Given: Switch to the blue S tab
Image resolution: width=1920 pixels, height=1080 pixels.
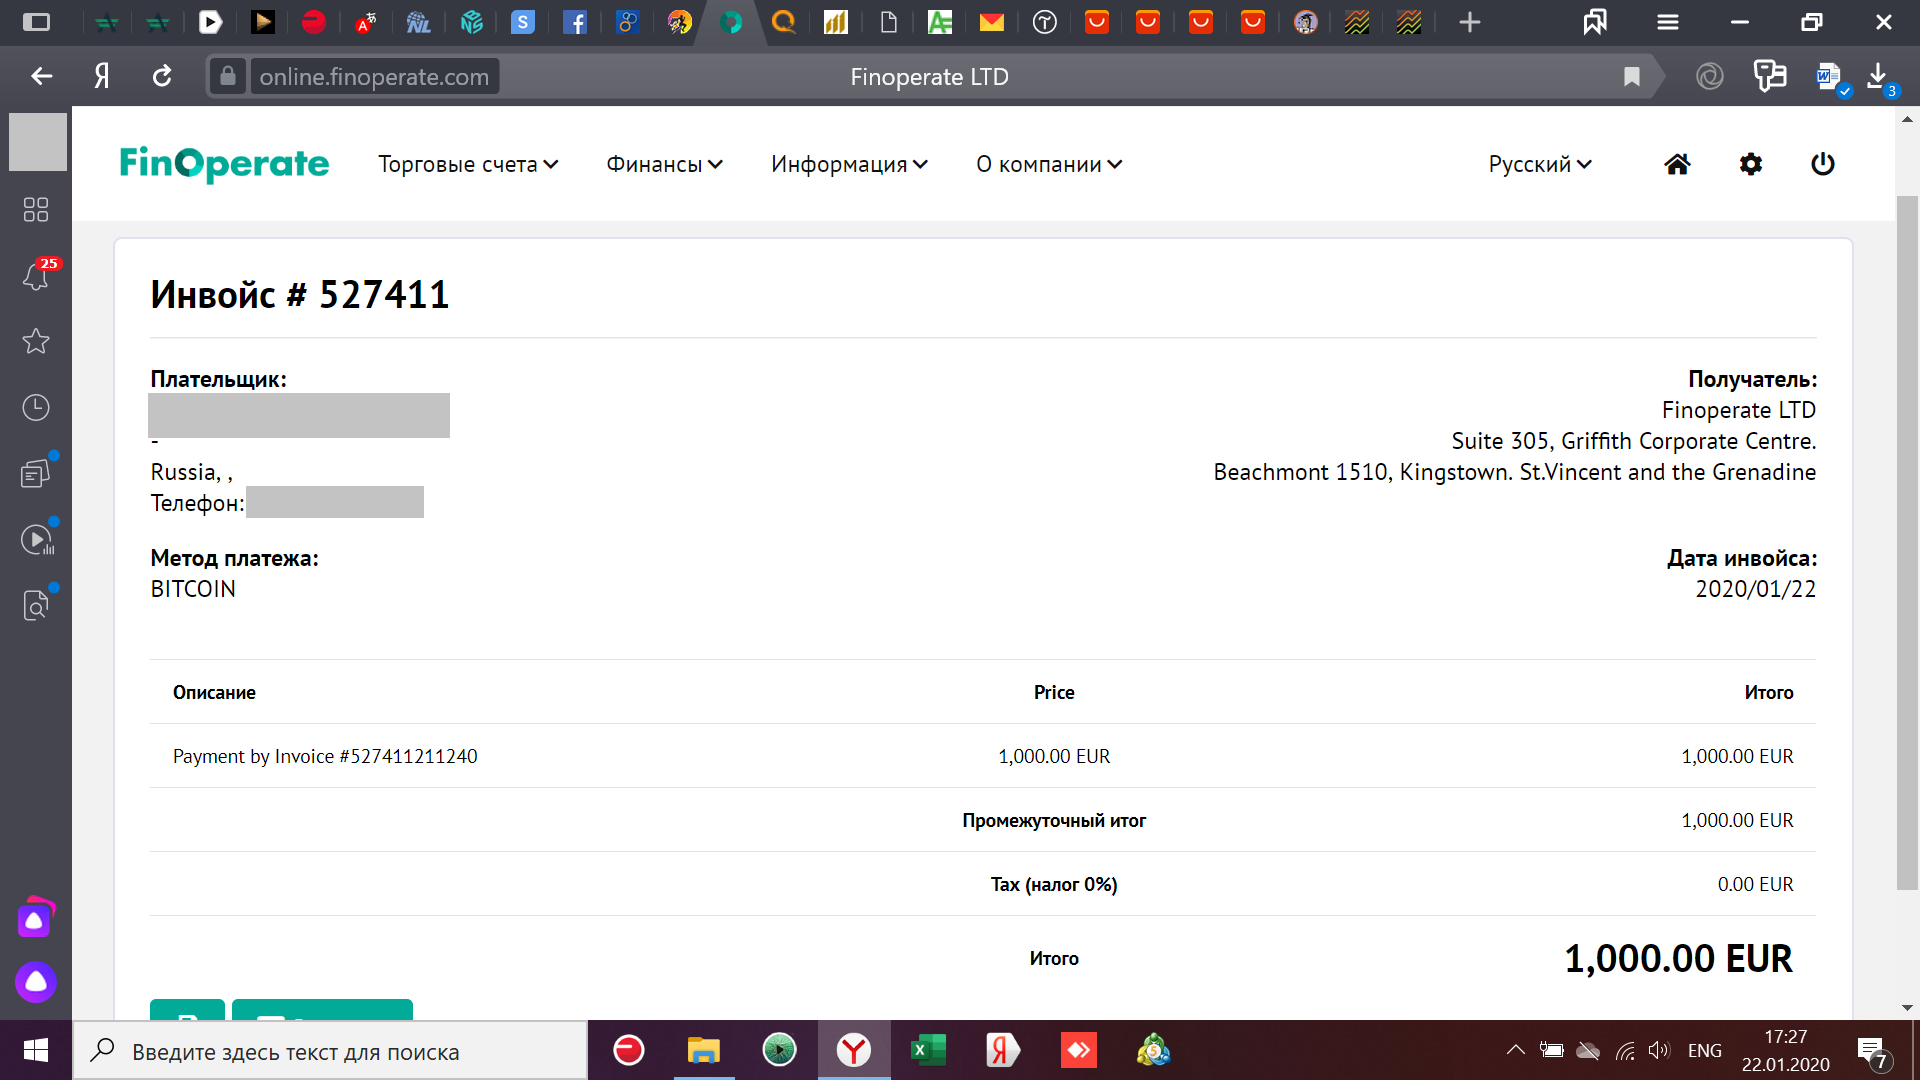Looking at the screenshot, I should point(523,22).
